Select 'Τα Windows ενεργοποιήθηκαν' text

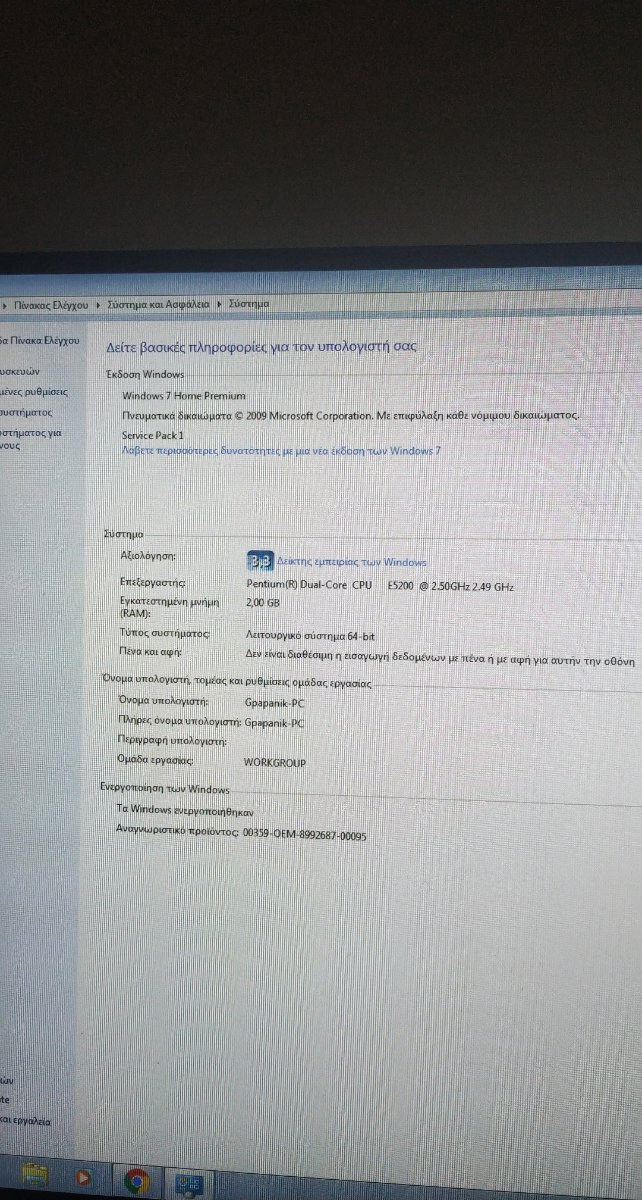click(x=185, y=809)
